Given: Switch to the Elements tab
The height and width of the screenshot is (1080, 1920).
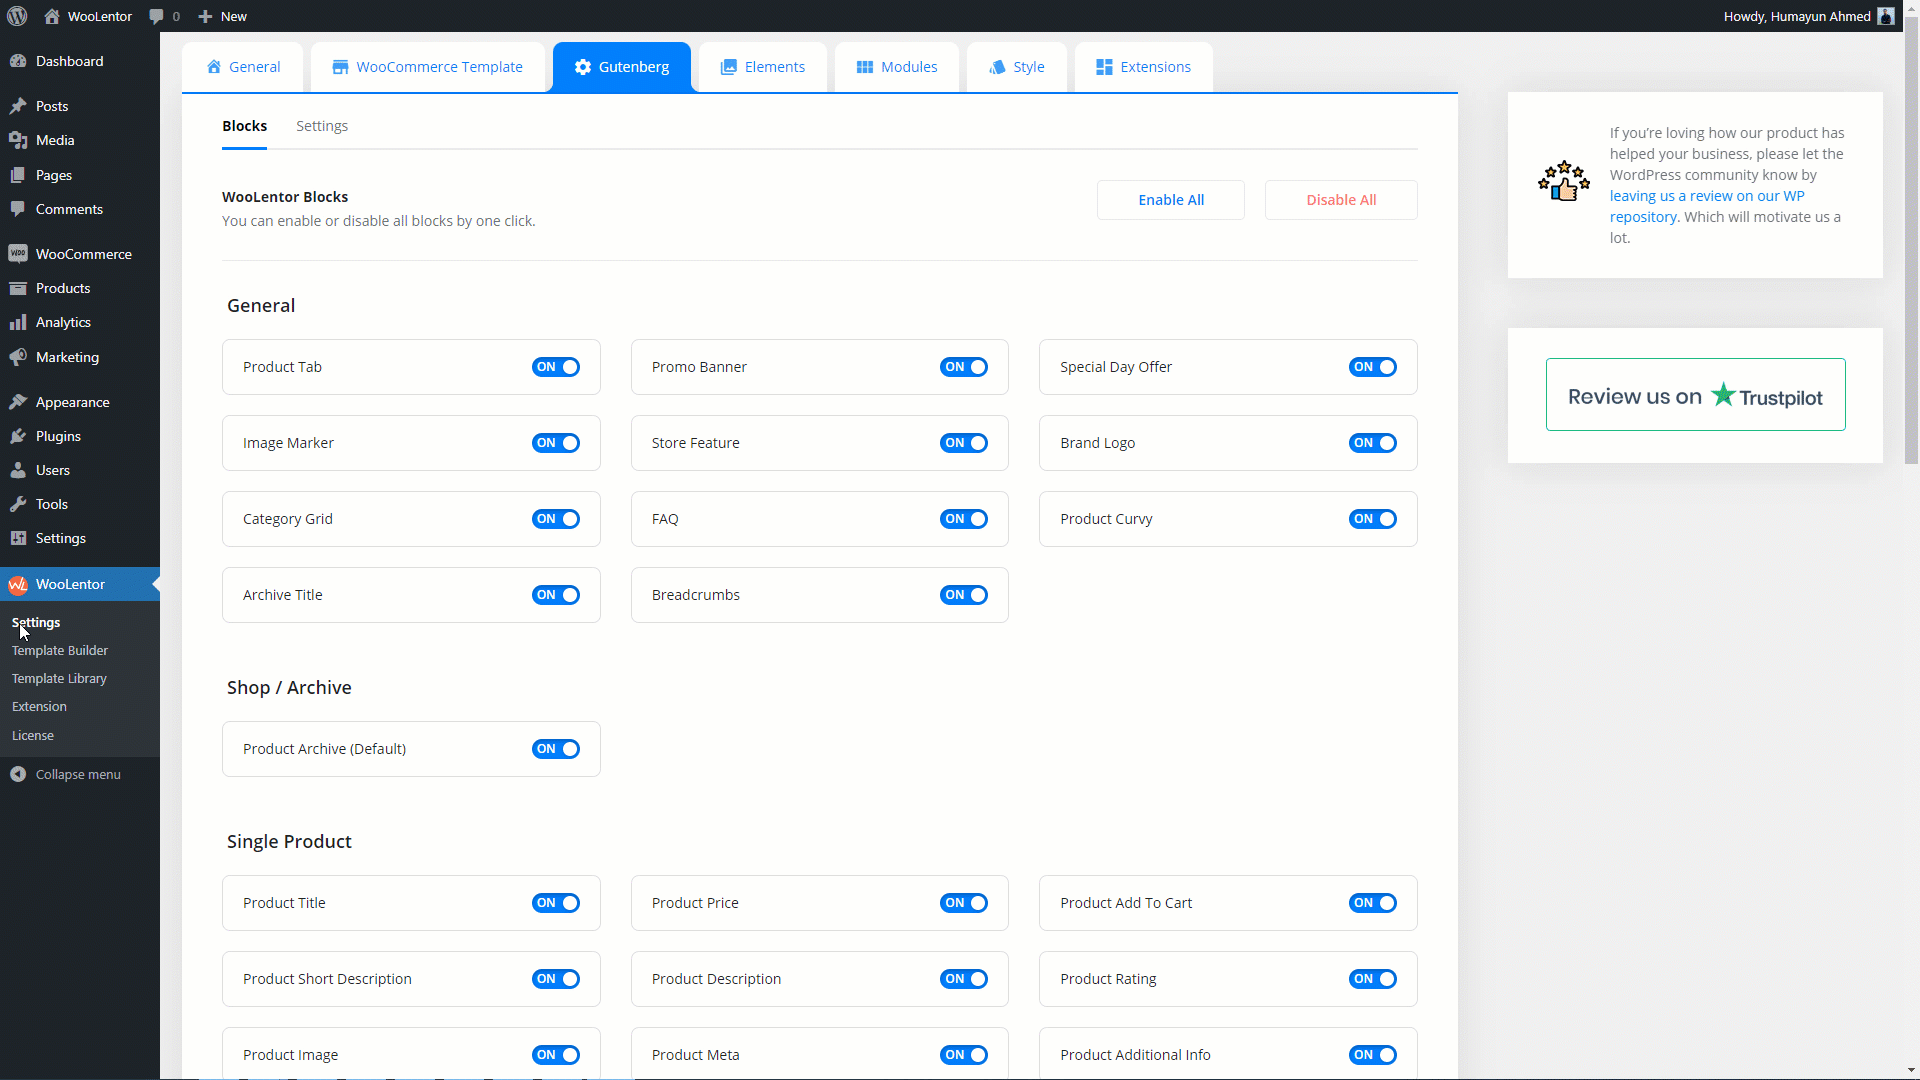Looking at the screenshot, I should (x=762, y=67).
